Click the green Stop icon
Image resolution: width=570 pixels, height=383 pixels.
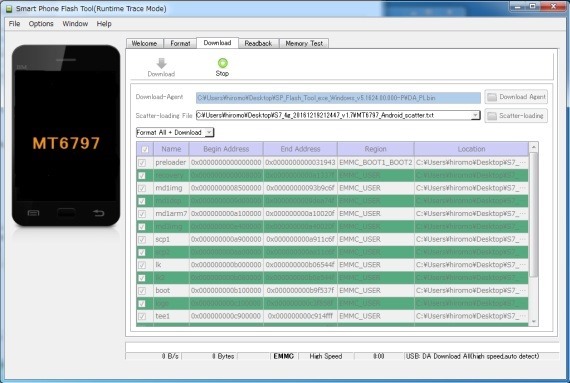[222, 63]
